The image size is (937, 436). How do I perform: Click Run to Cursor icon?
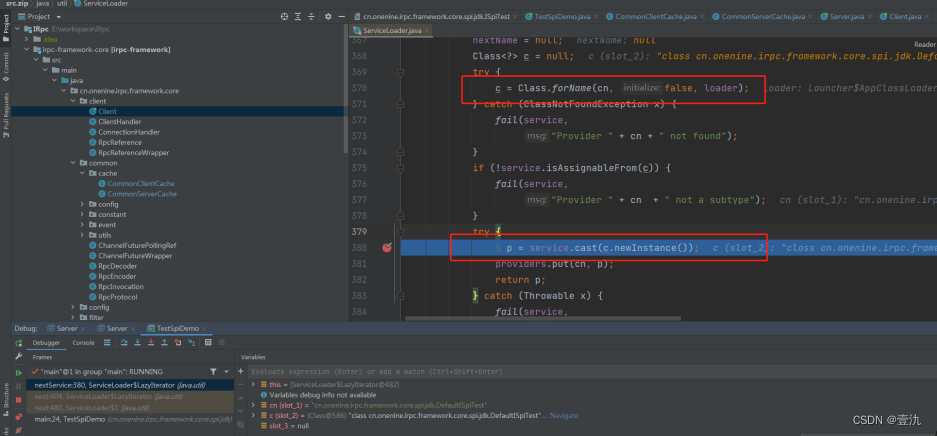[191, 342]
